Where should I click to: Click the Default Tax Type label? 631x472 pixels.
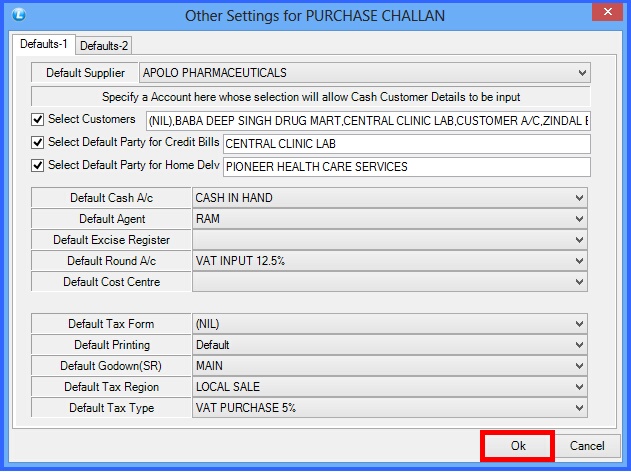point(111,408)
